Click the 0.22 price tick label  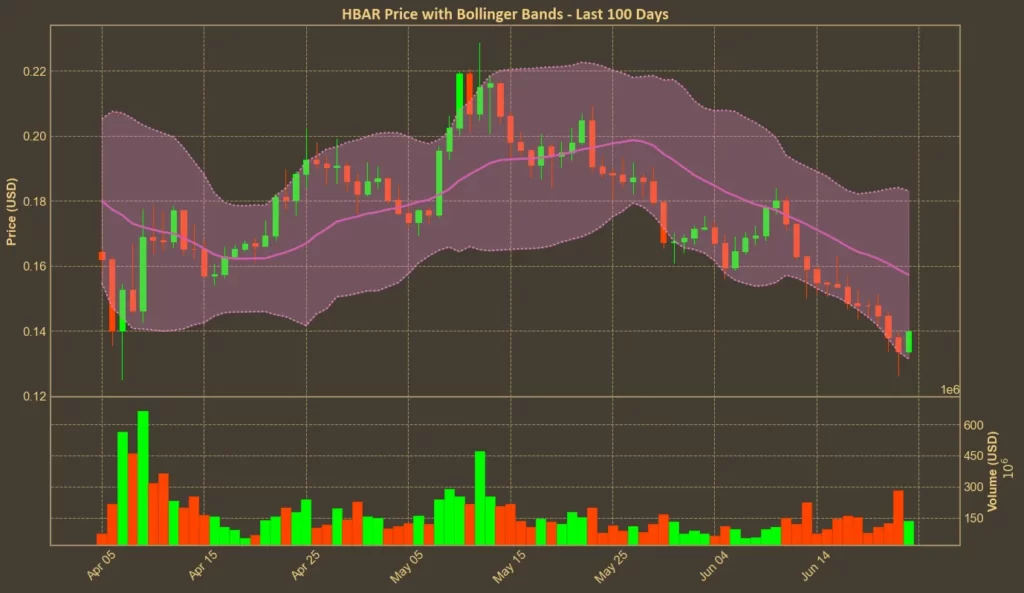coord(35,72)
